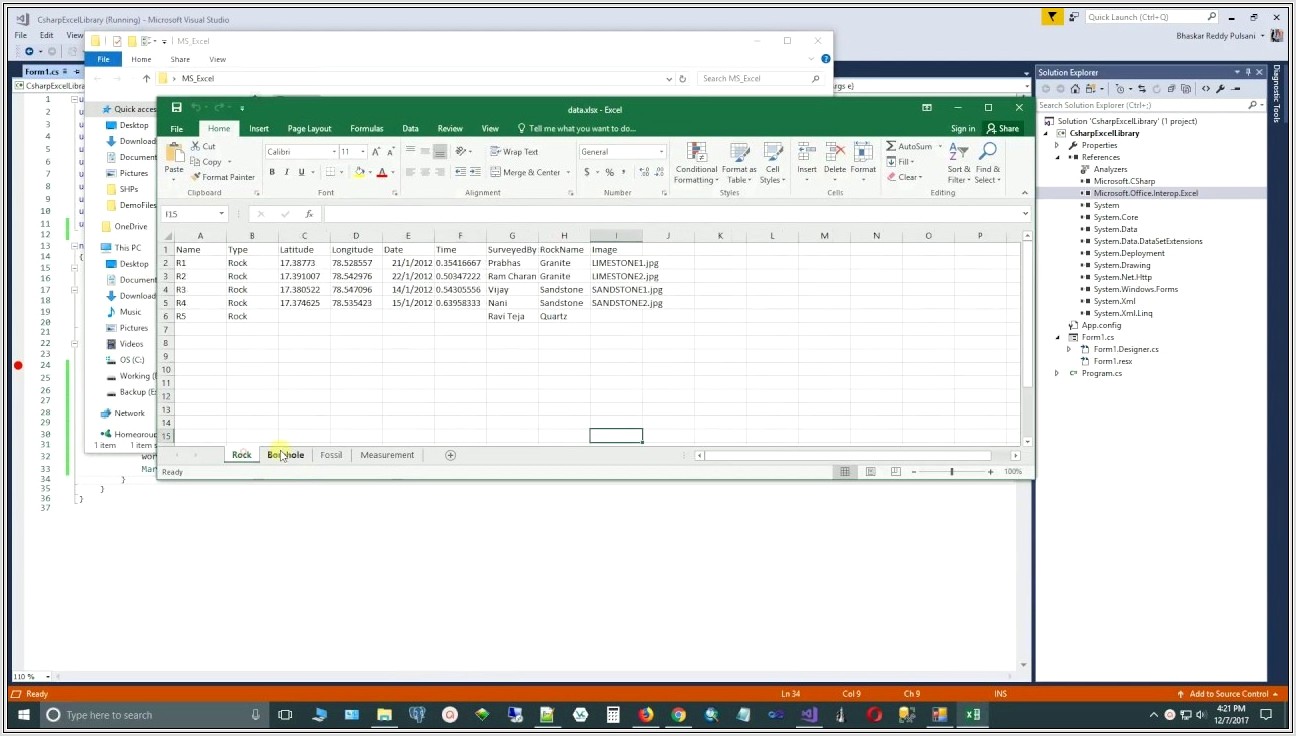
Task: Click AutoSum in Editing group
Action: (908, 146)
